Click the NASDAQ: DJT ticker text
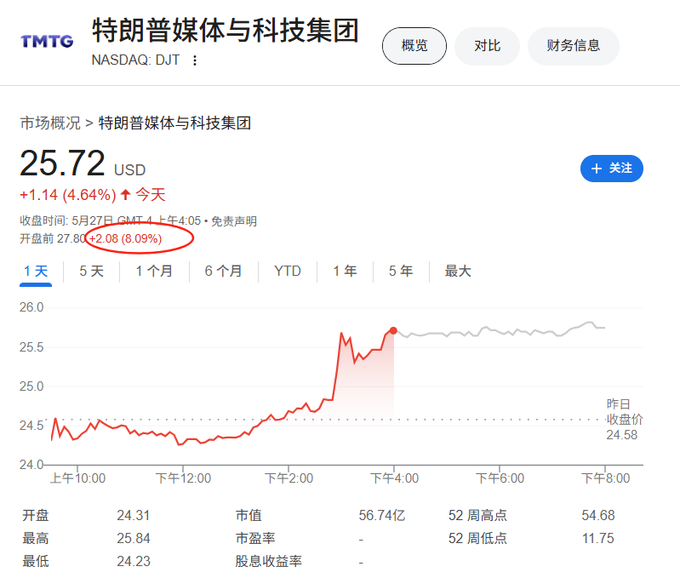This screenshot has height=578, width=680. coord(135,60)
